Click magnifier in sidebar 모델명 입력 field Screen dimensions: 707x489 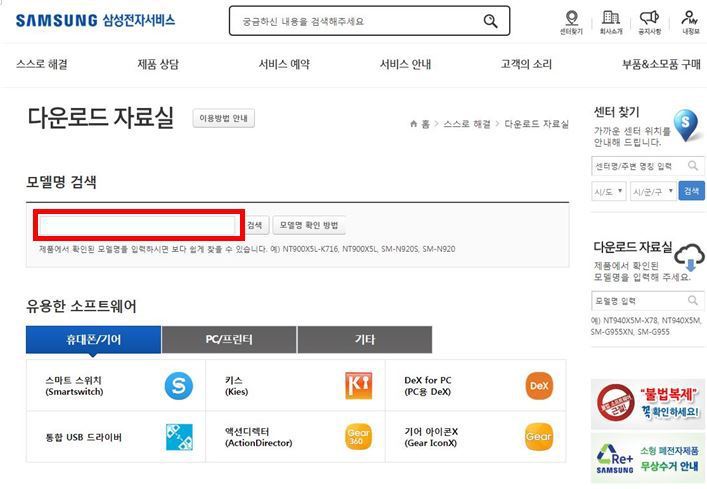693,300
